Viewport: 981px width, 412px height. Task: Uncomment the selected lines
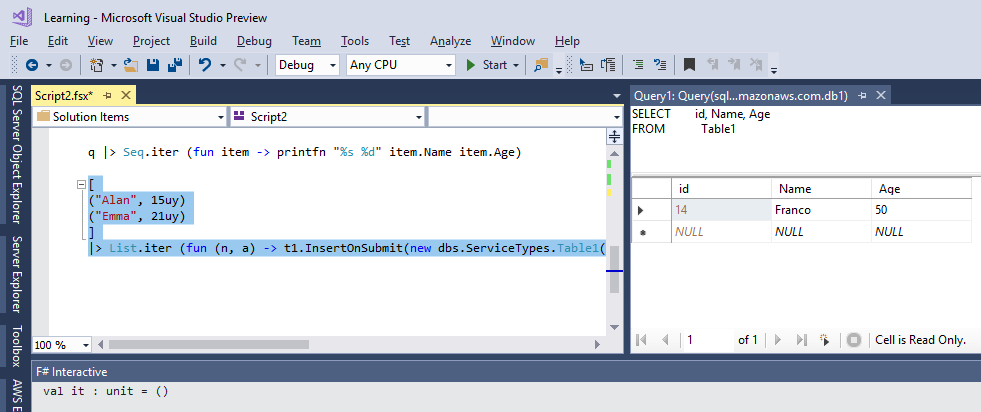click(x=659, y=65)
